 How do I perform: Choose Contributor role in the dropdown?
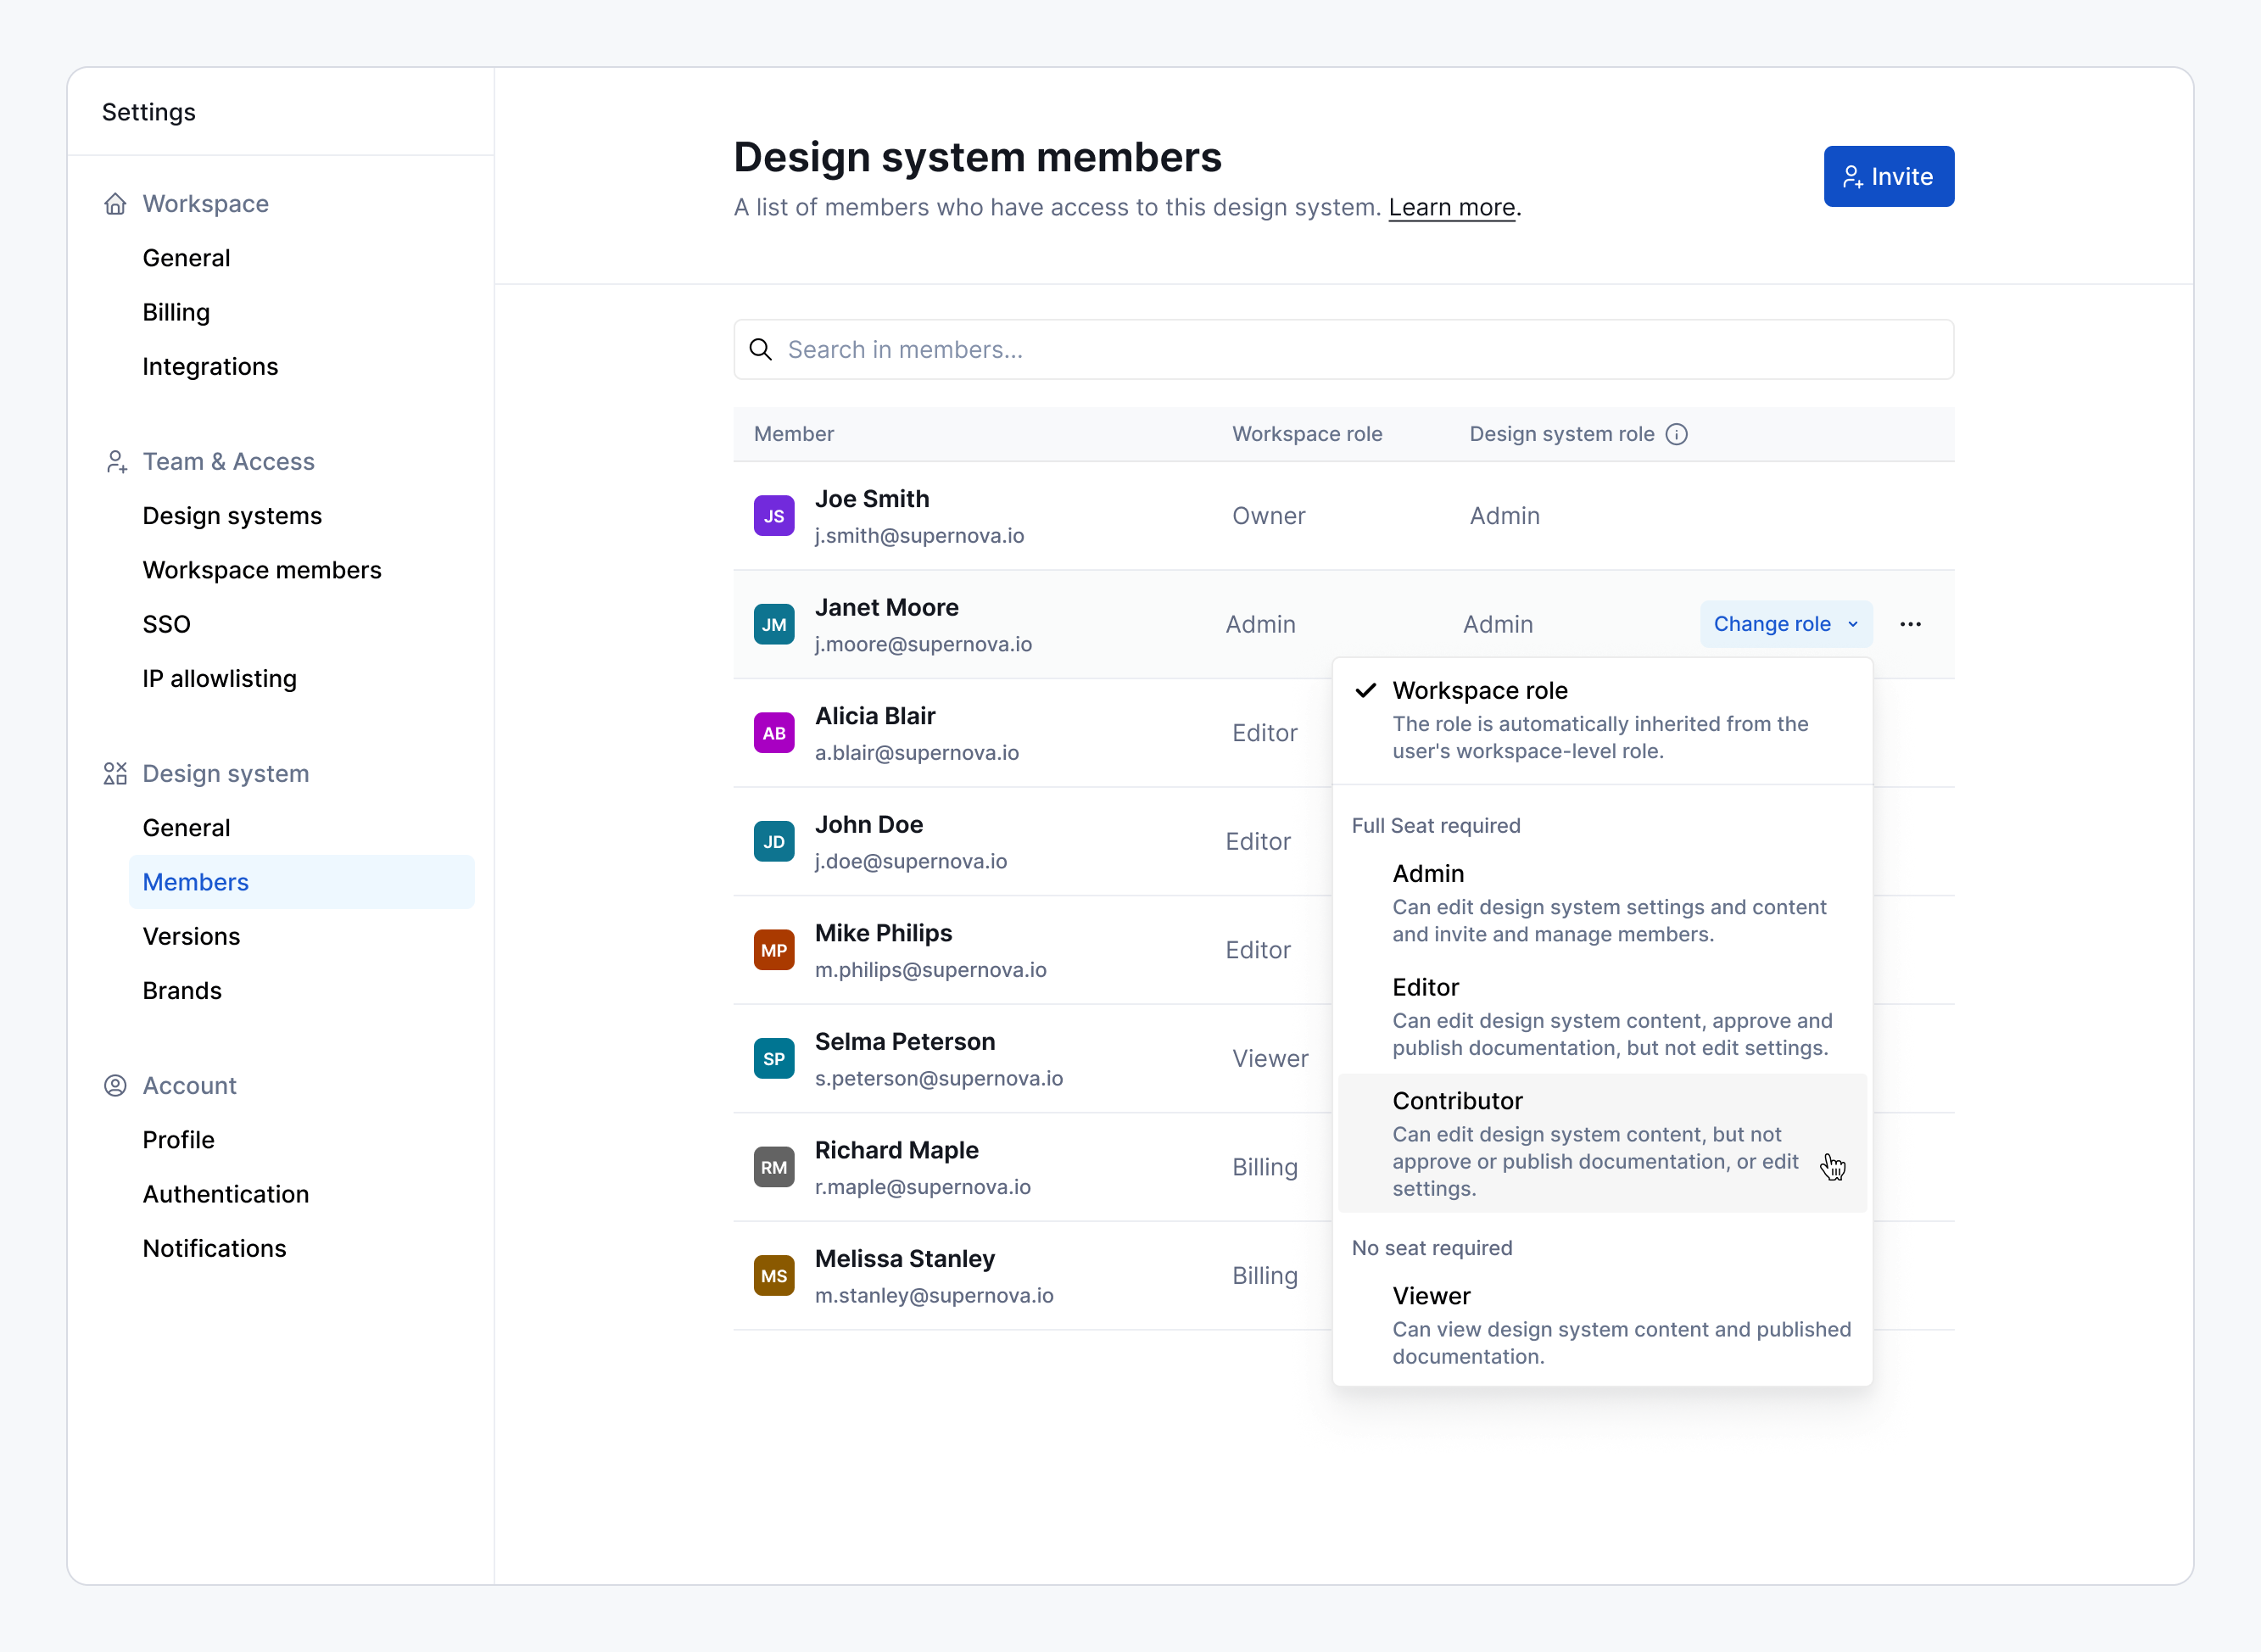pos(1602,1144)
